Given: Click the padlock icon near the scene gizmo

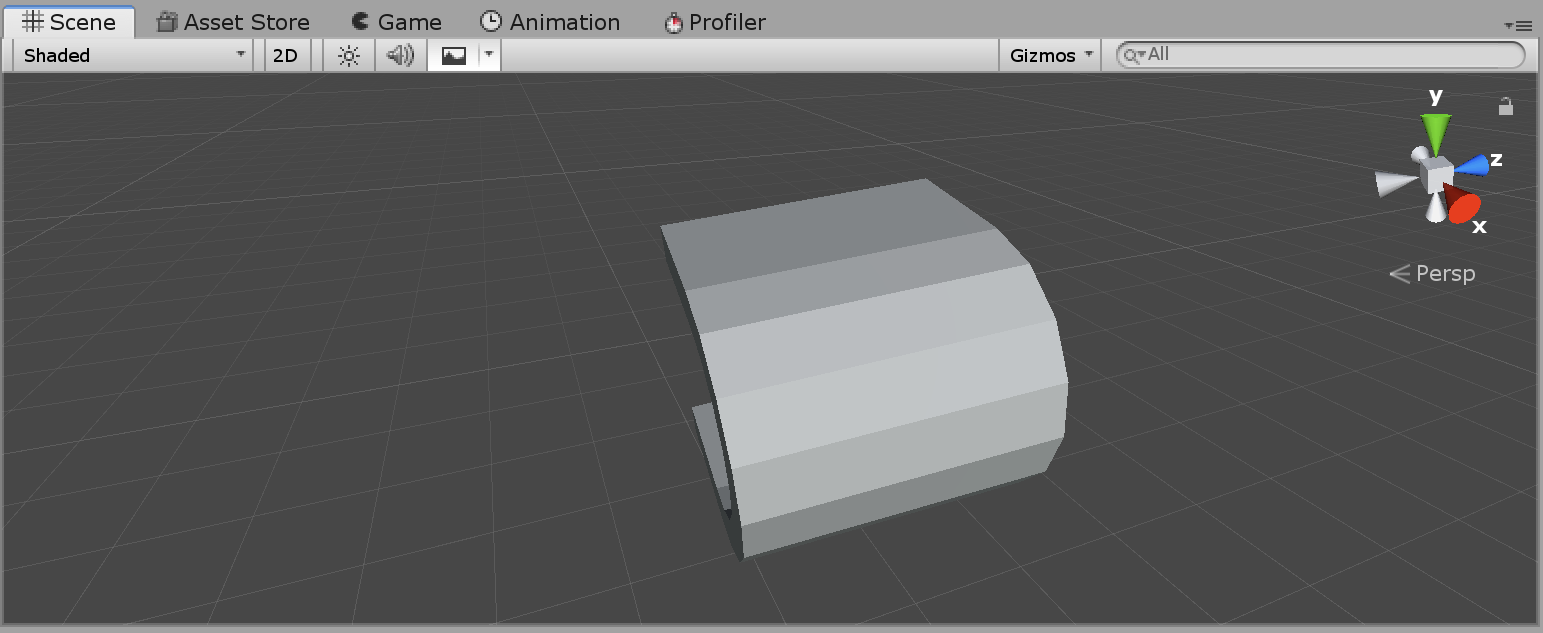Looking at the screenshot, I should click(x=1506, y=104).
